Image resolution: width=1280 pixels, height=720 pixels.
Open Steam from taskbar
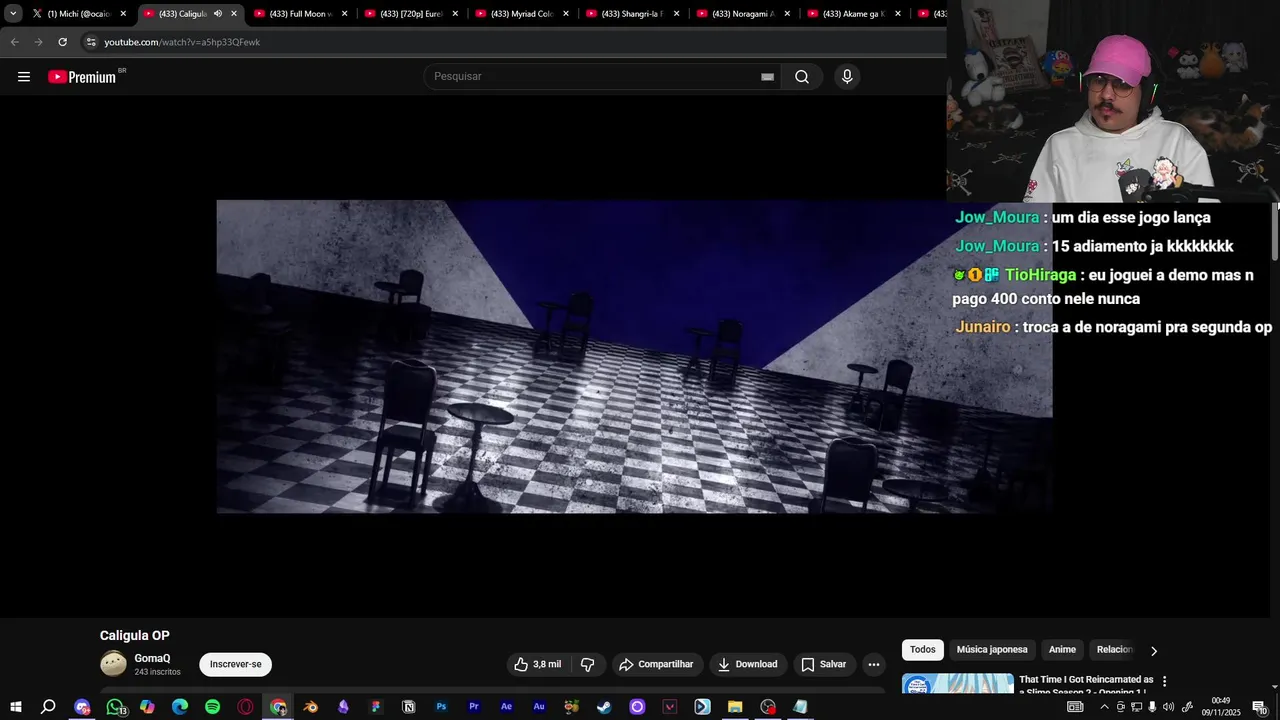click(x=604, y=707)
